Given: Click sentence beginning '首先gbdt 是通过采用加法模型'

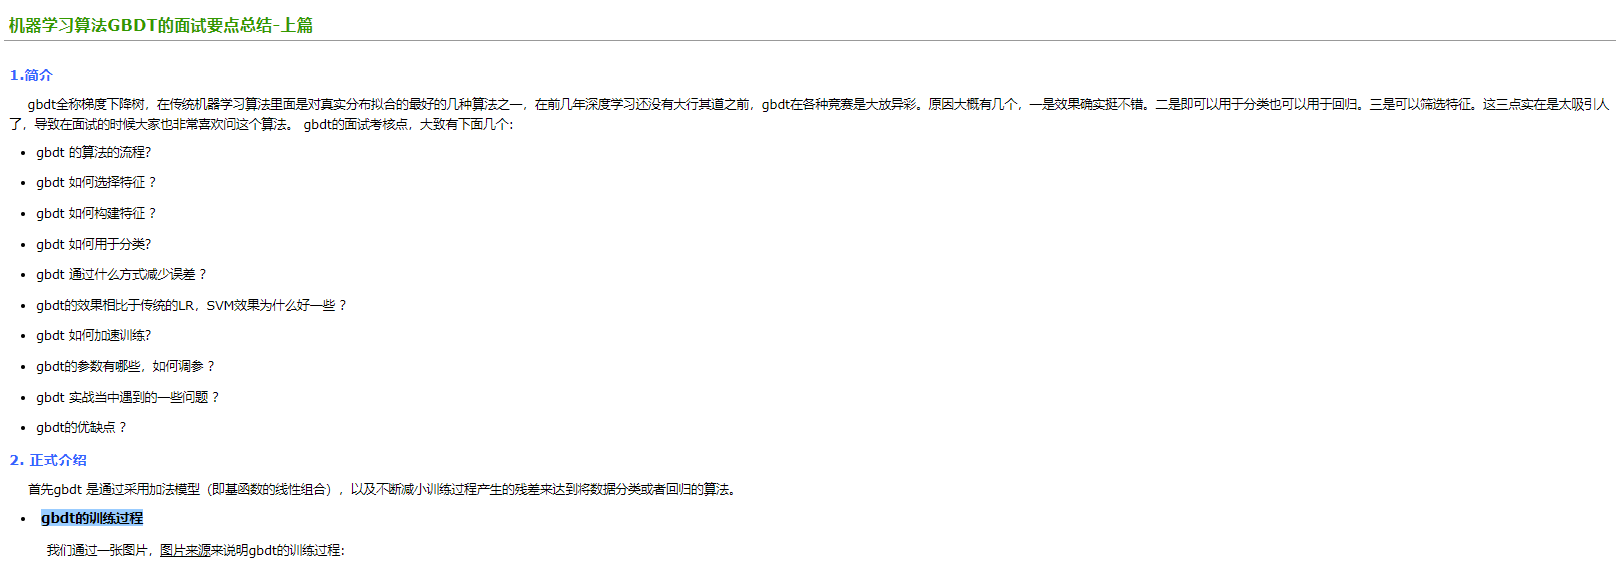Looking at the screenshot, I should (384, 489).
